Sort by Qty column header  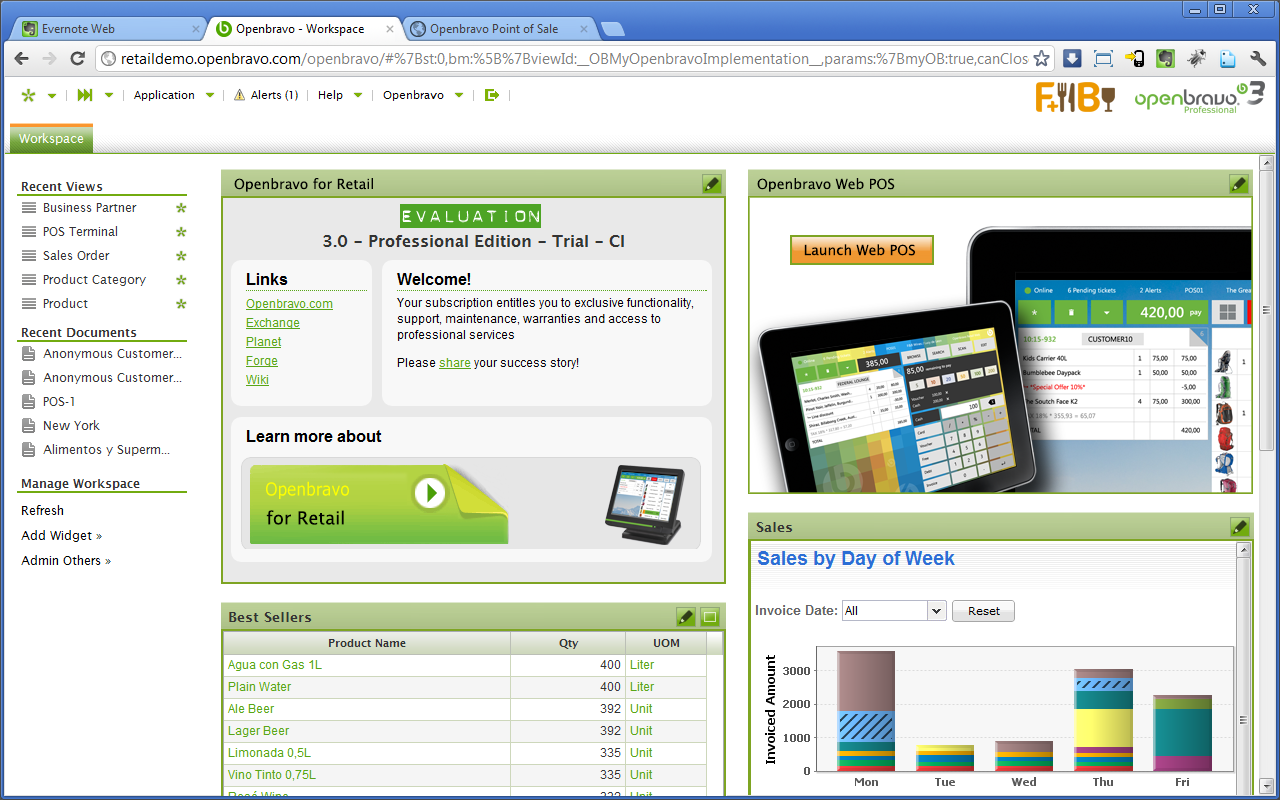coord(568,643)
